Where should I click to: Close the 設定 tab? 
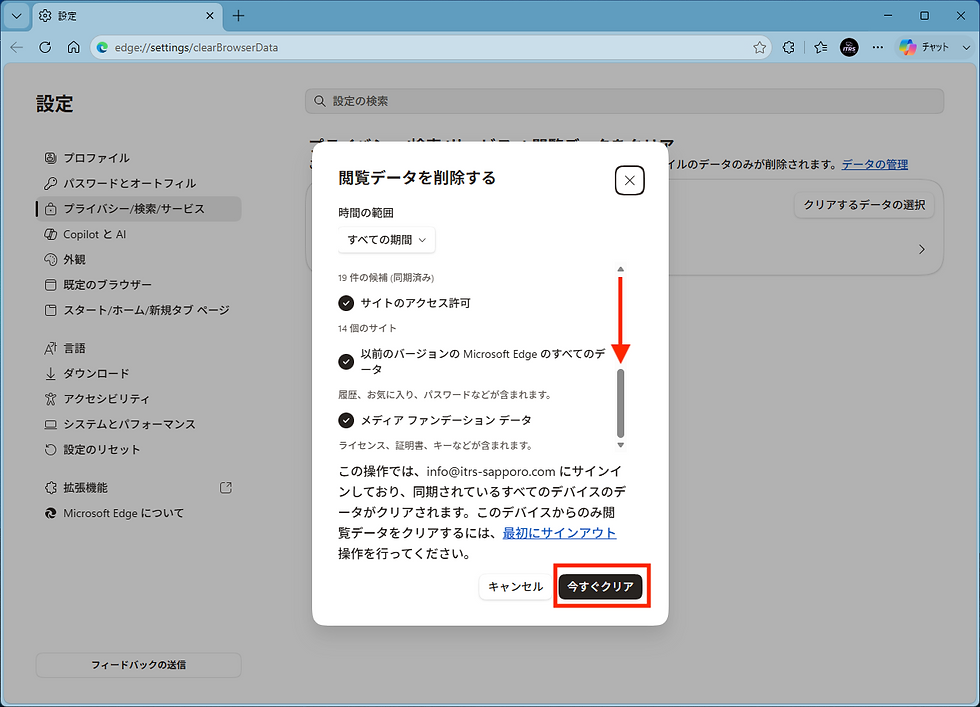[210, 16]
